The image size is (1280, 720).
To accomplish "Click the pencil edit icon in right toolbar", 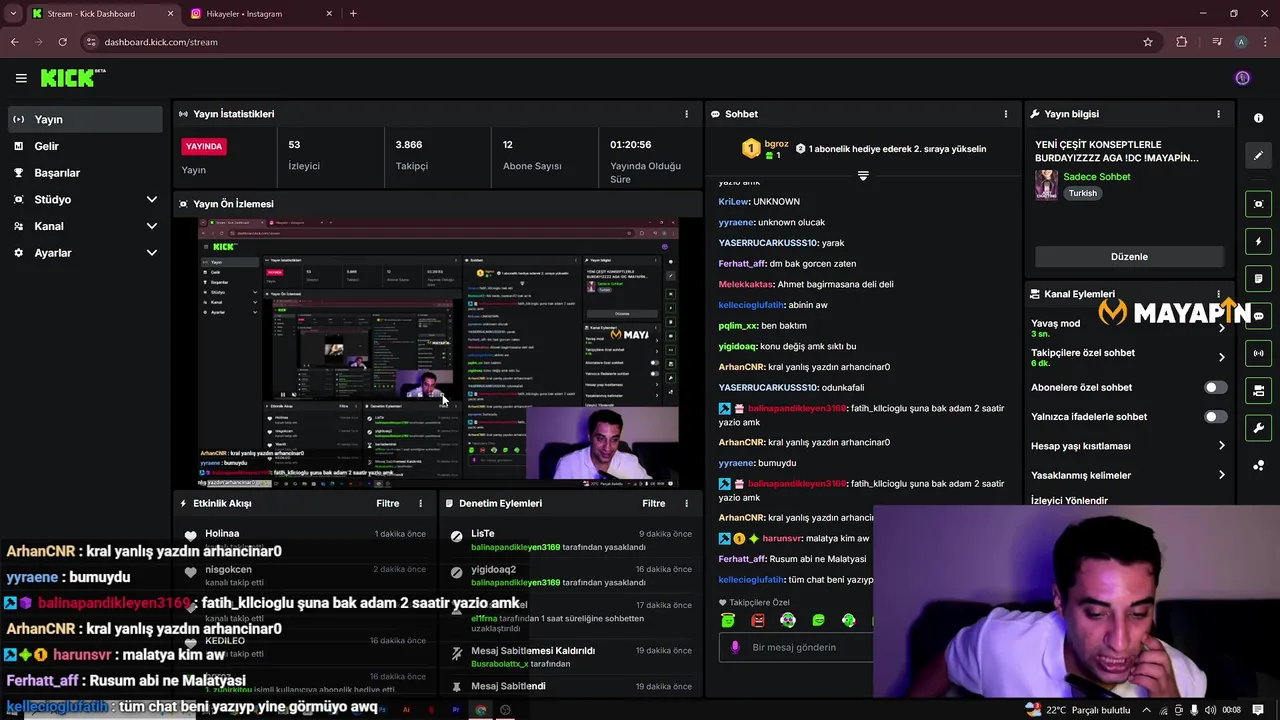I will click(x=1258, y=155).
